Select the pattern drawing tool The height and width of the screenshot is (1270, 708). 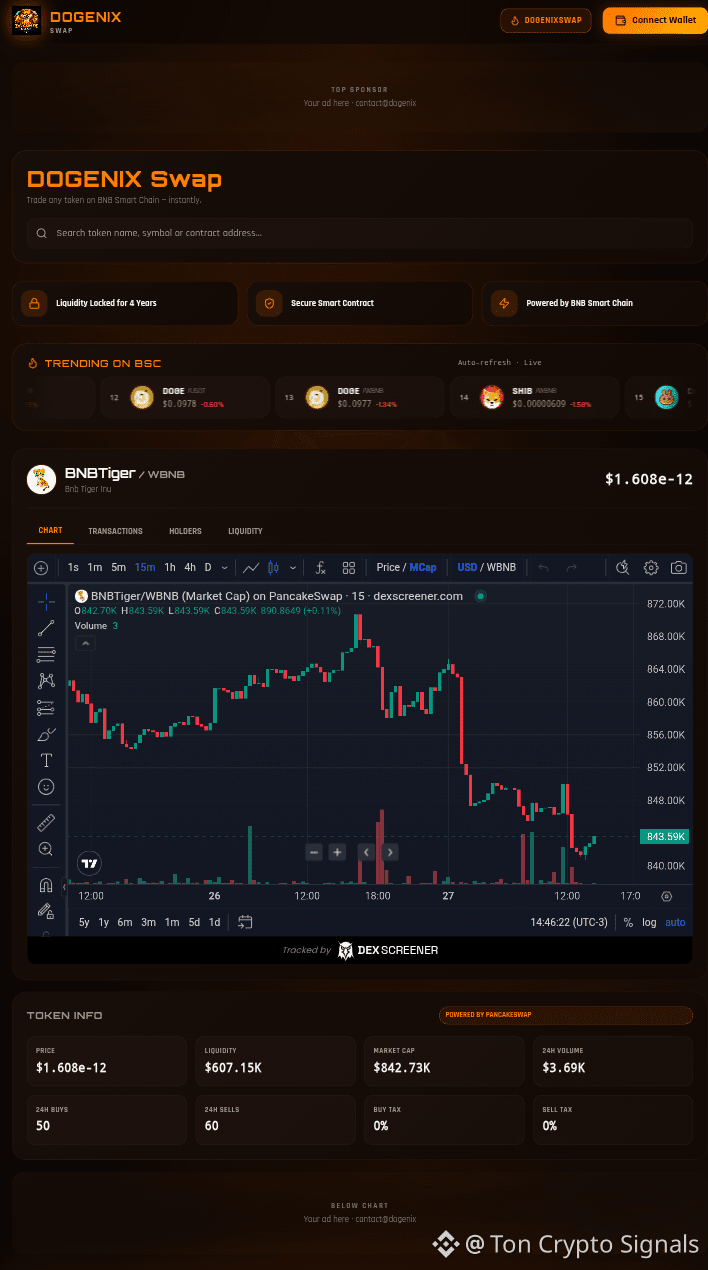[x=46, y=681]
